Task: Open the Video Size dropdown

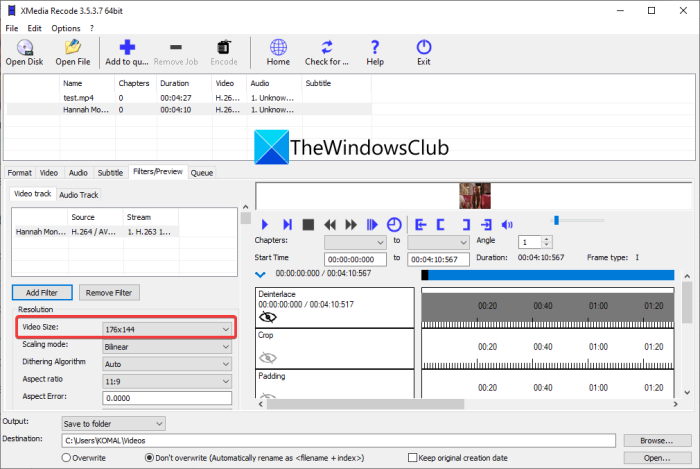Action: tap(167, 328)
